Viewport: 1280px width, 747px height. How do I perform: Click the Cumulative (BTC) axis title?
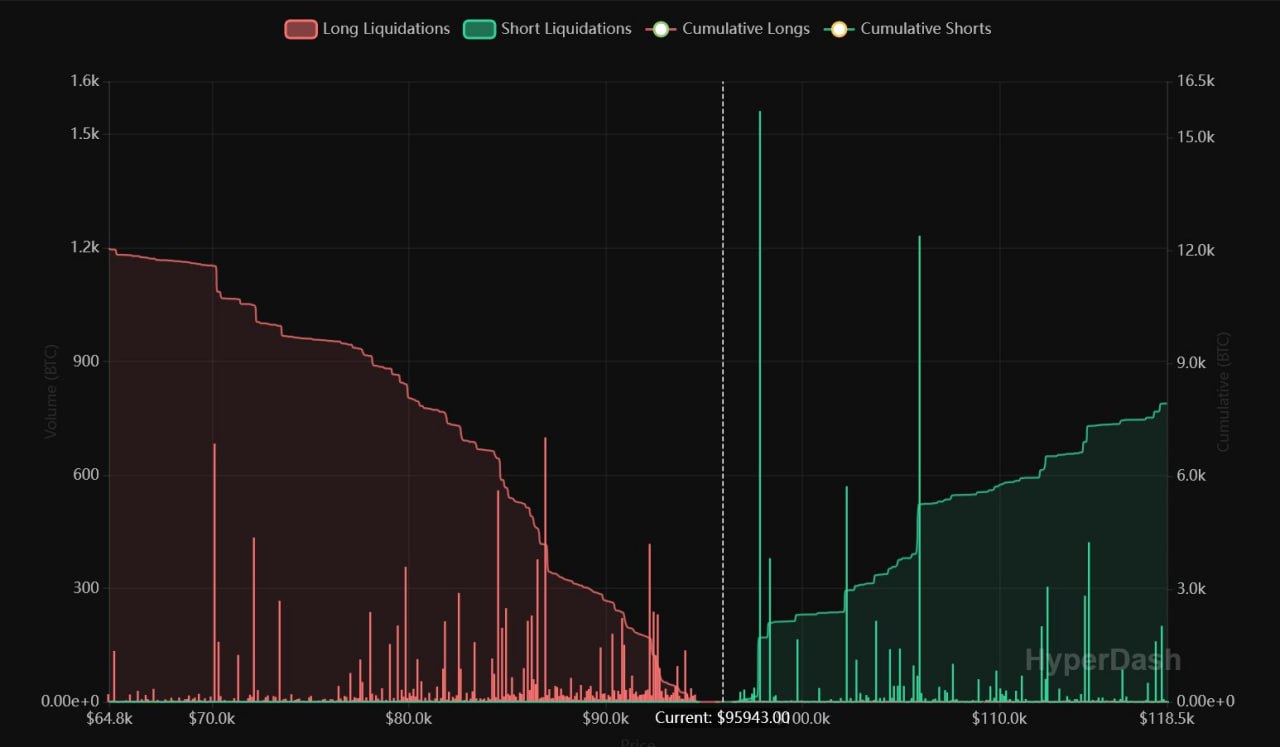pyautogui.click(x=1224, y=391)
